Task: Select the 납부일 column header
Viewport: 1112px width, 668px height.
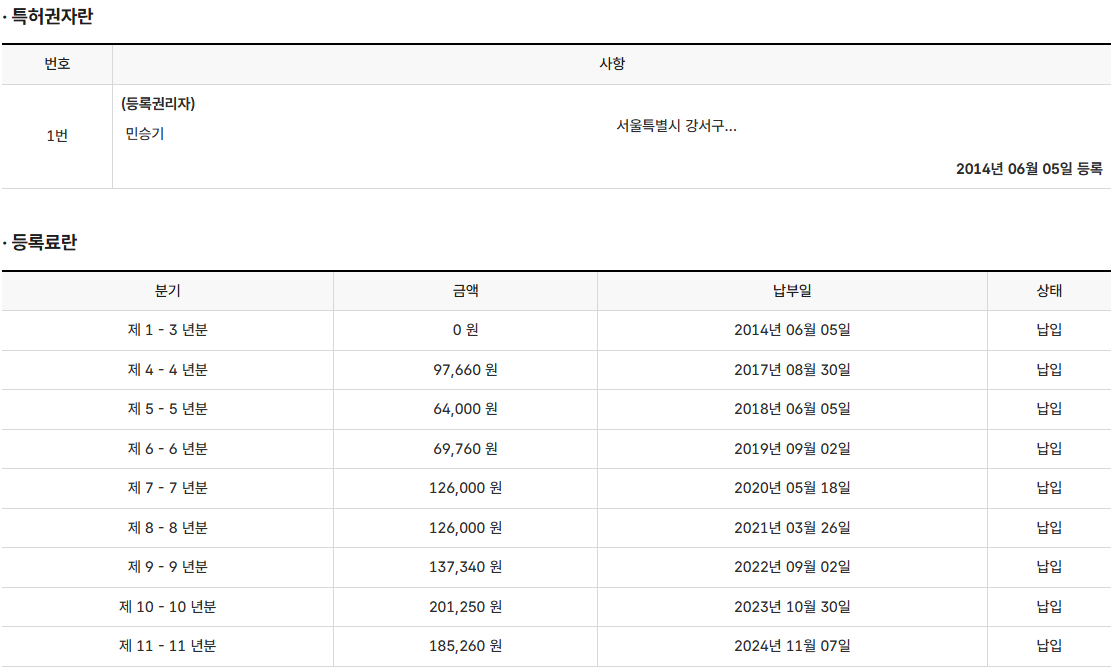Action: [x=792, y=291]
